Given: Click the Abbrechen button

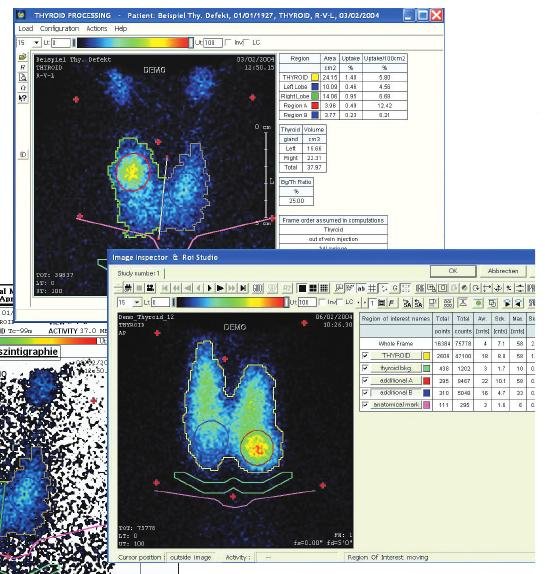Looking at the screenshot, I should pos(503,271).
